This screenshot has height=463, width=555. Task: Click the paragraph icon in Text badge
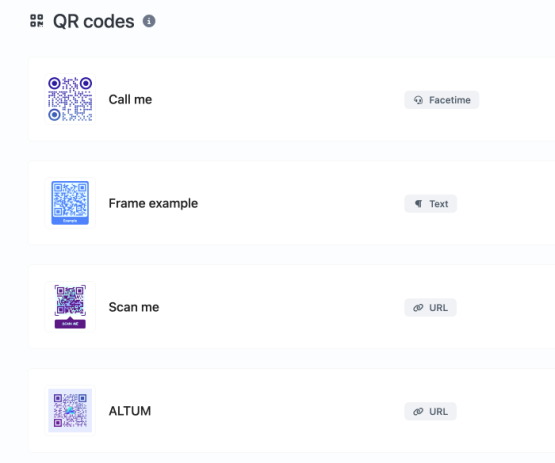(418, 204)
